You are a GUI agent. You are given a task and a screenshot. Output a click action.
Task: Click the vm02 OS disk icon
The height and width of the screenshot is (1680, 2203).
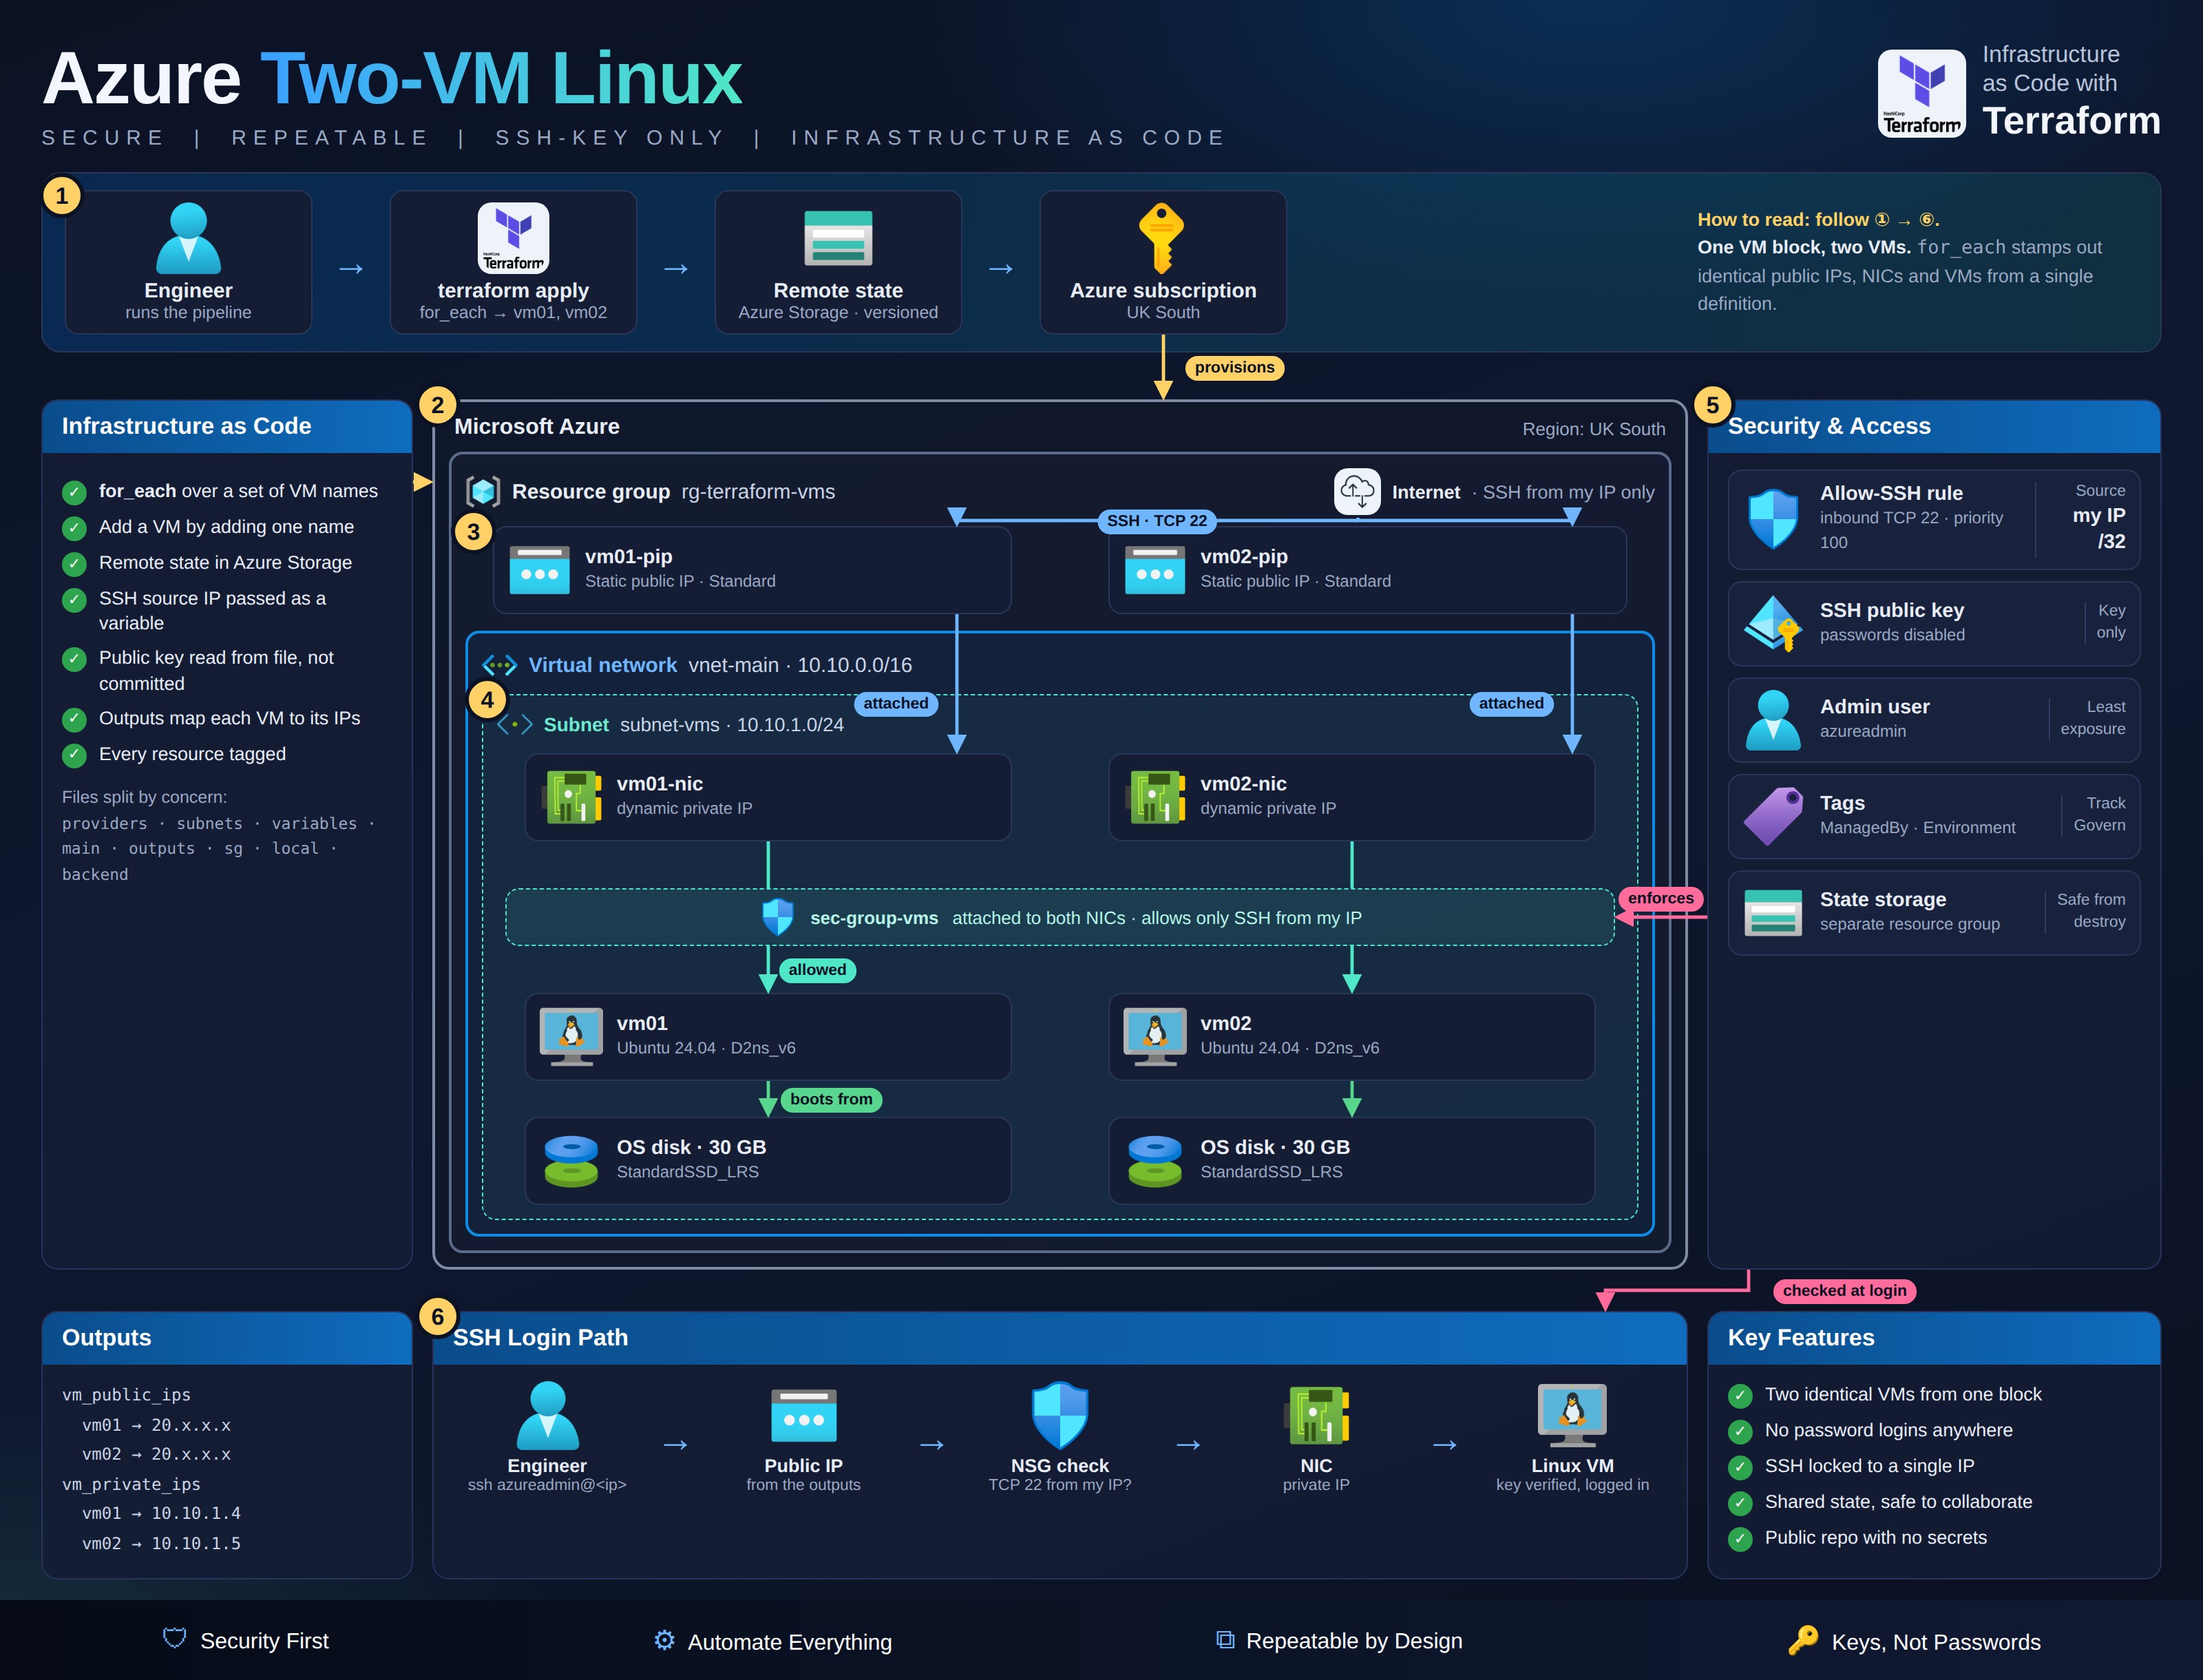(x=1155, y=1161)
